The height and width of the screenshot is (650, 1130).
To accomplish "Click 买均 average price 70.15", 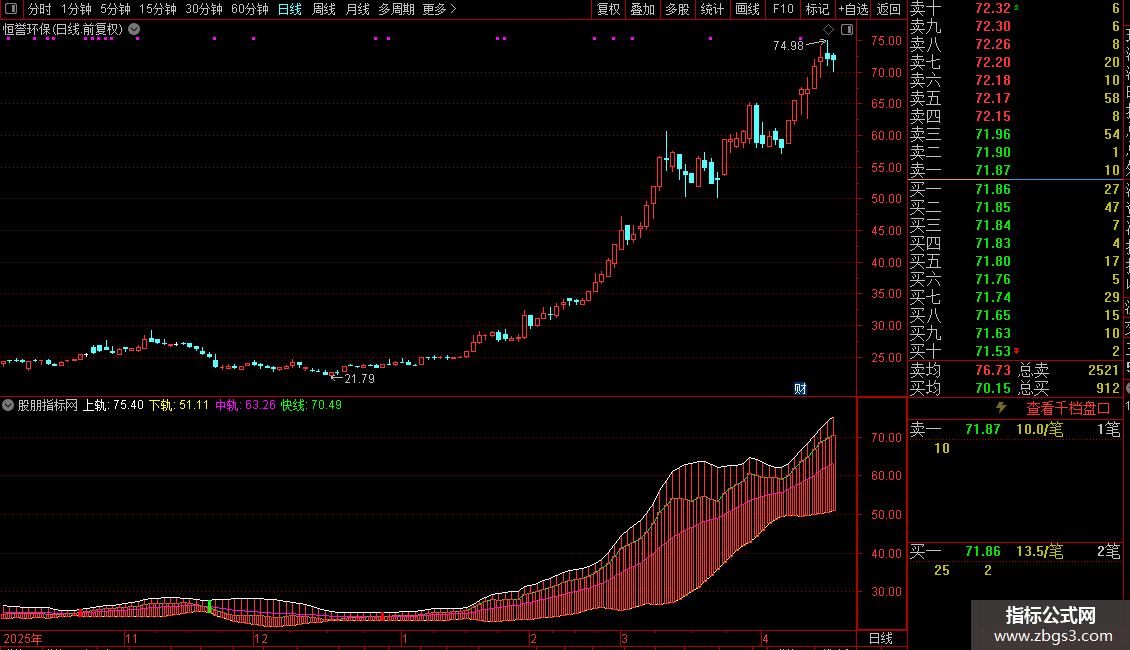I will click(993, 388).
